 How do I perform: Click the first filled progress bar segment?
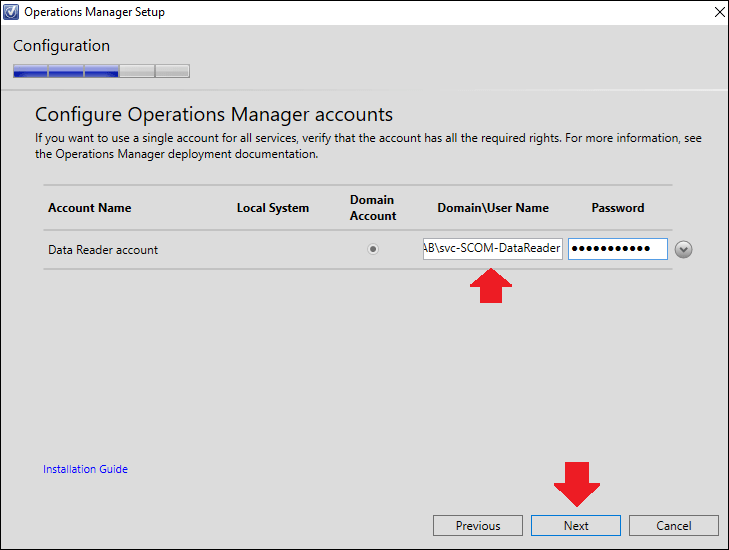pyautogui.click(x=31, y=71)
